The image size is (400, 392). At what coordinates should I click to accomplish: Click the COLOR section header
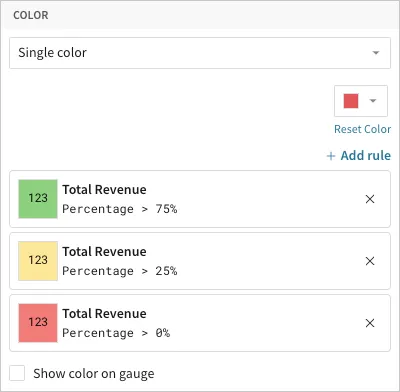[31, 15]
